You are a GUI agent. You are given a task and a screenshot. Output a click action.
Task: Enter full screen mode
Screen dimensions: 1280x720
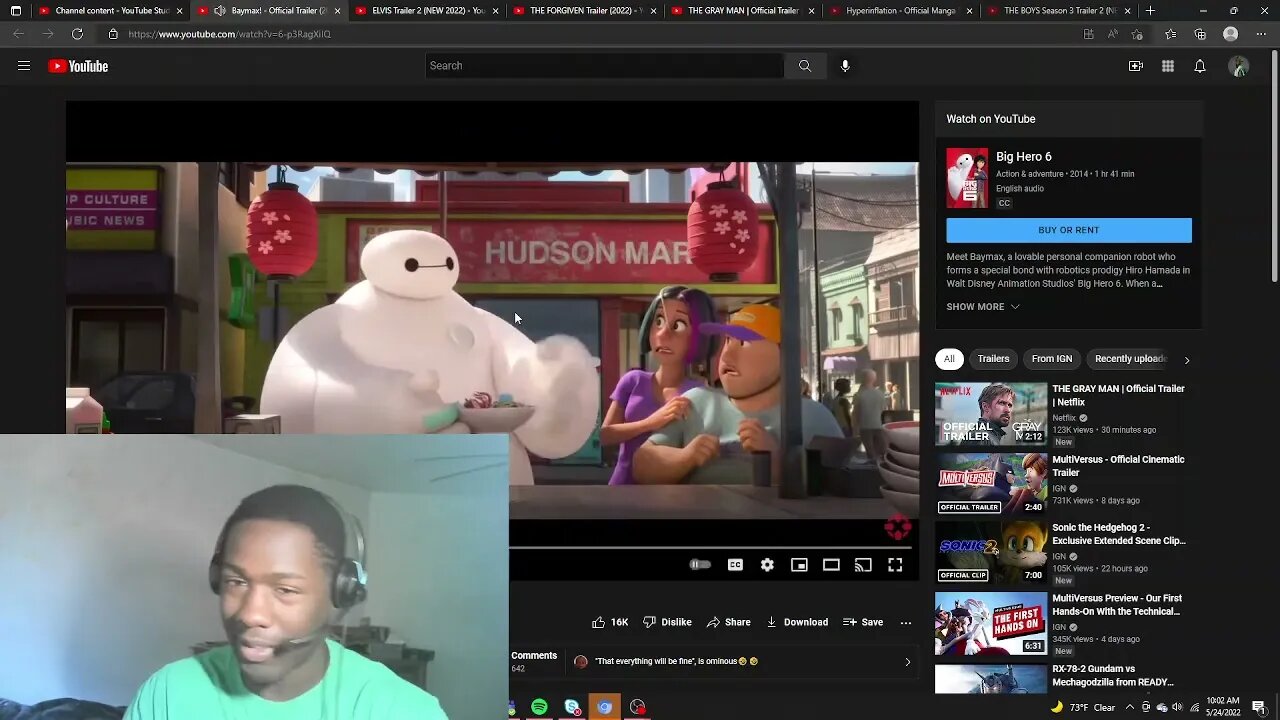pos(895,565)
